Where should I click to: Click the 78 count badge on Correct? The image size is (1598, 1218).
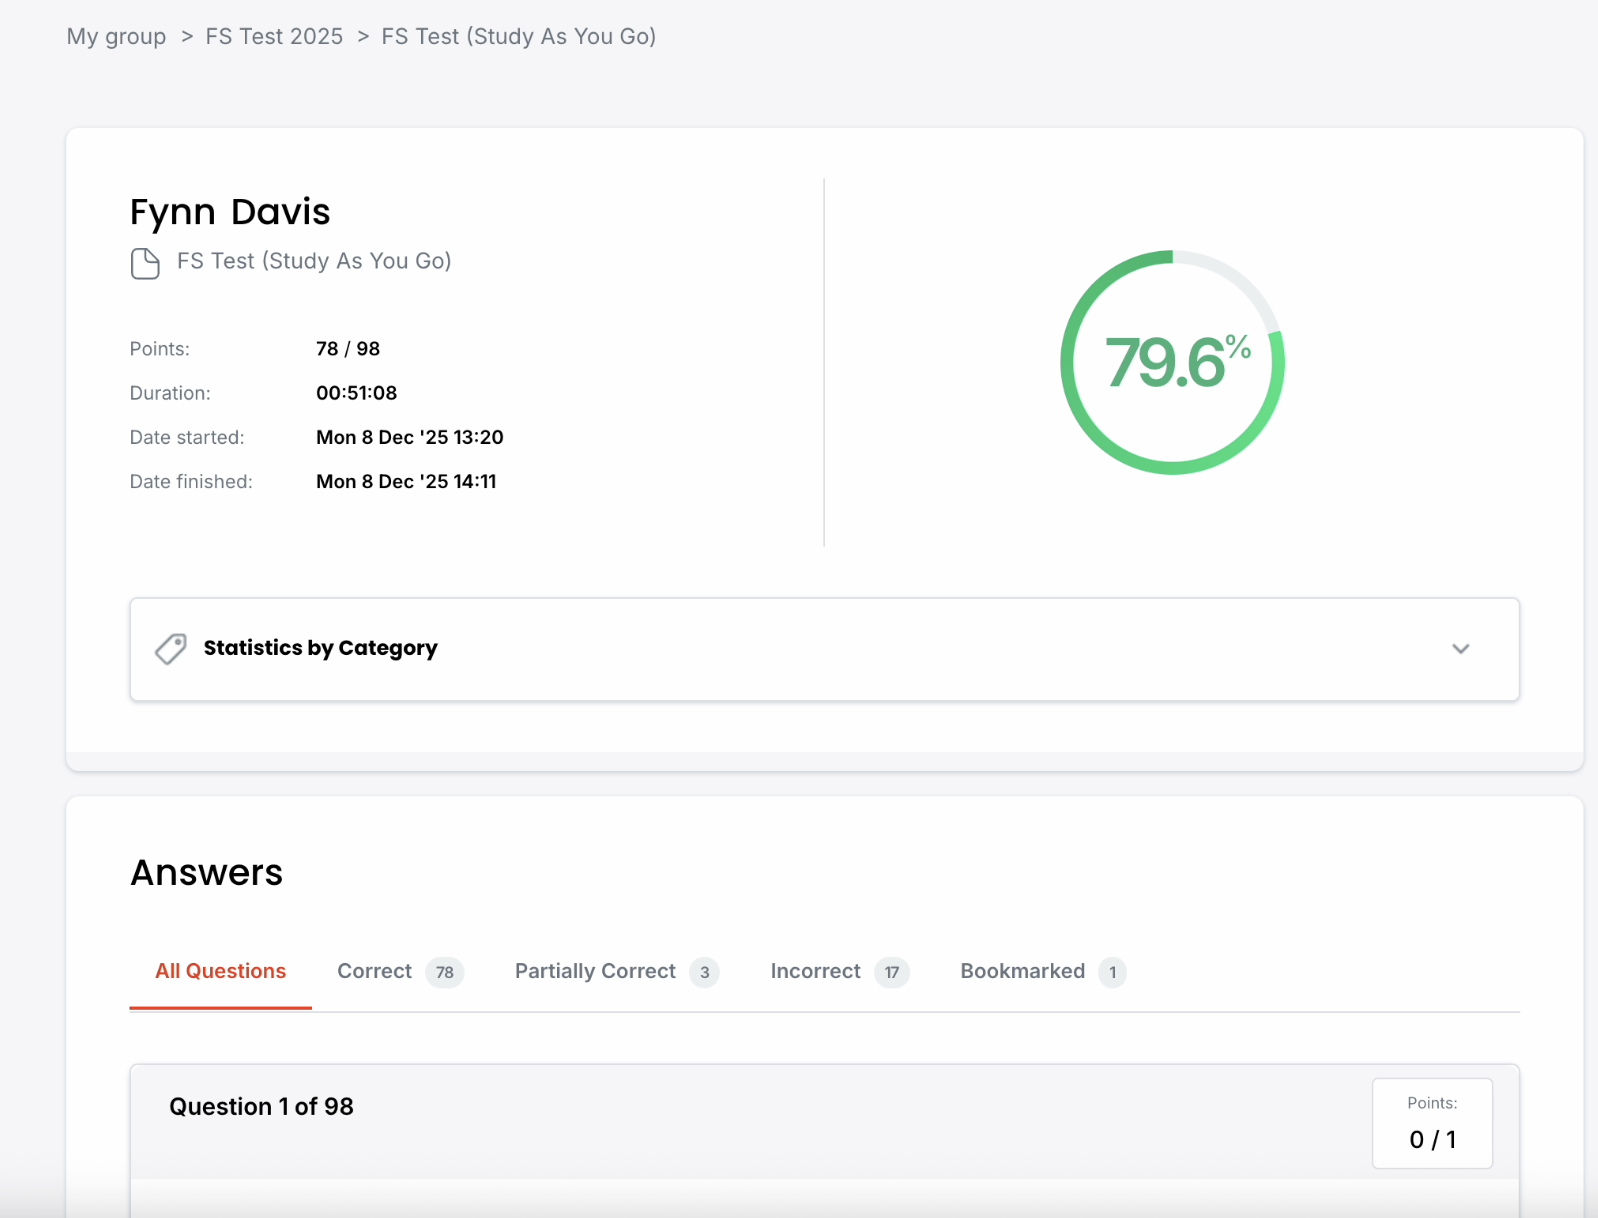click(x=445, y=972)
